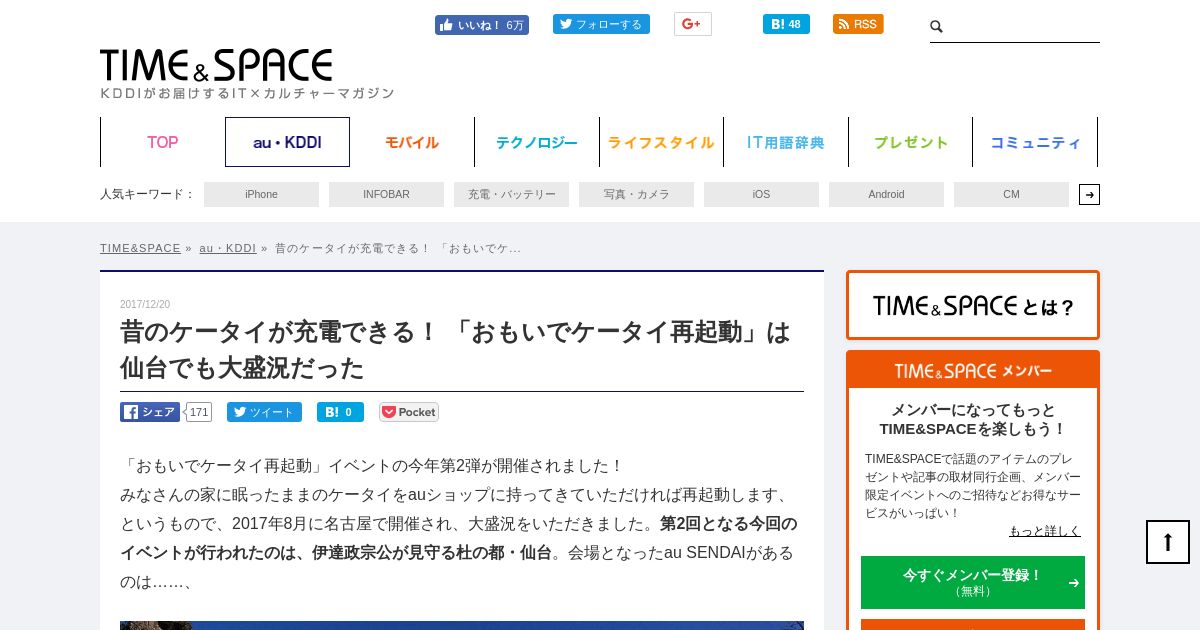This screenshot has height=630, width=1200.
Task: Click the au・KDDI breadcrumb link
Action: click(228, 248)
